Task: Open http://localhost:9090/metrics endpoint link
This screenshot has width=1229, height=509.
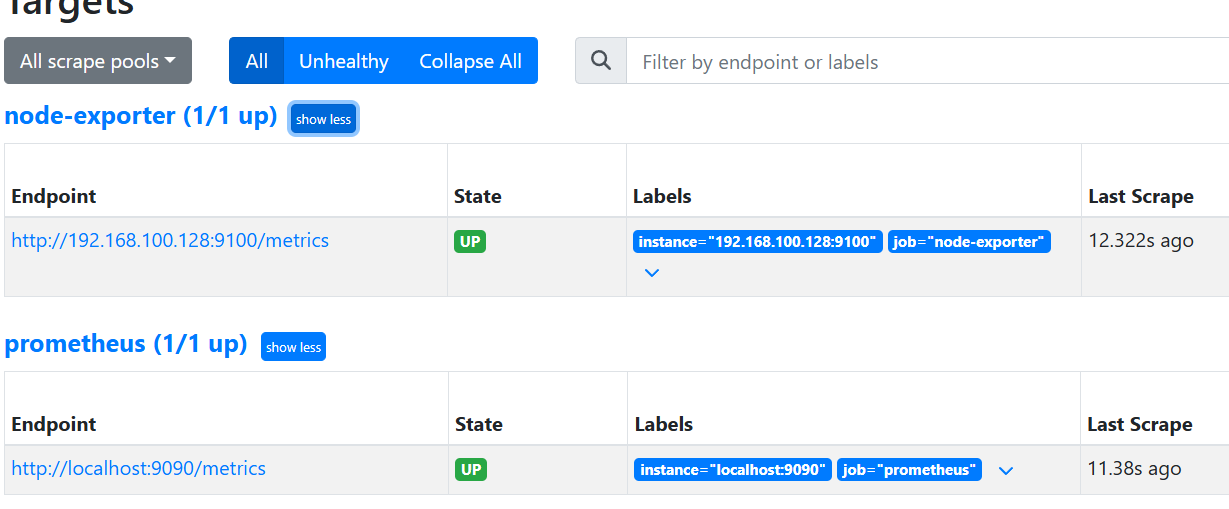Action: [x=139, y=468]
